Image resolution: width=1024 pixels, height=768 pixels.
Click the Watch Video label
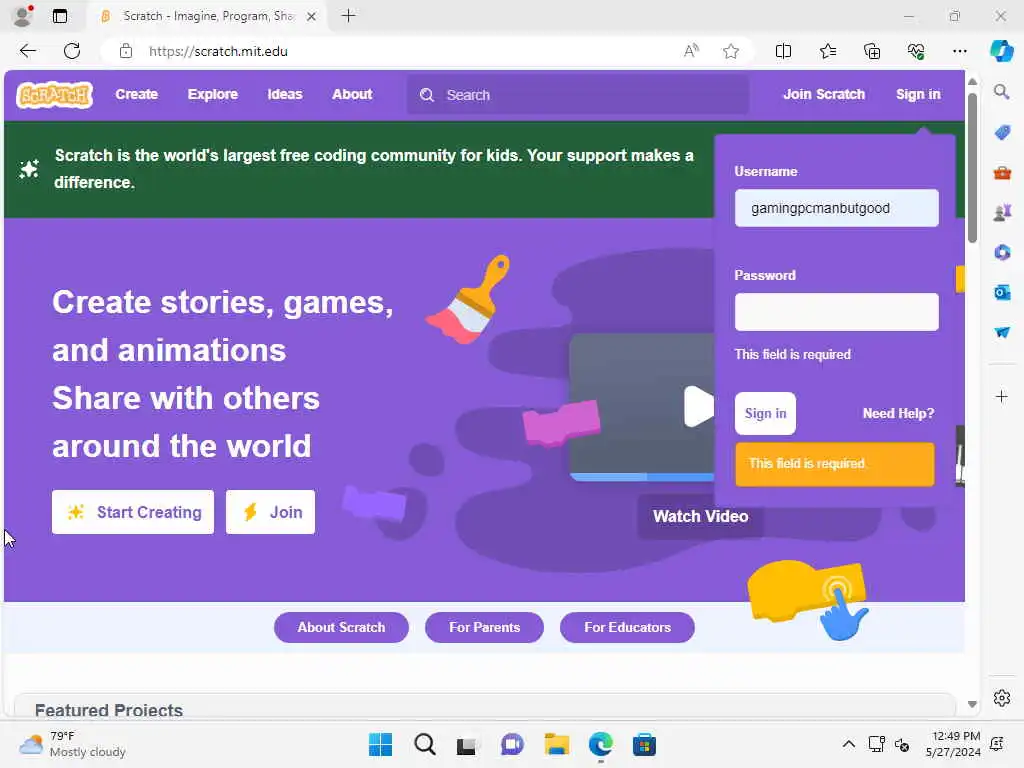click(700, 517)
